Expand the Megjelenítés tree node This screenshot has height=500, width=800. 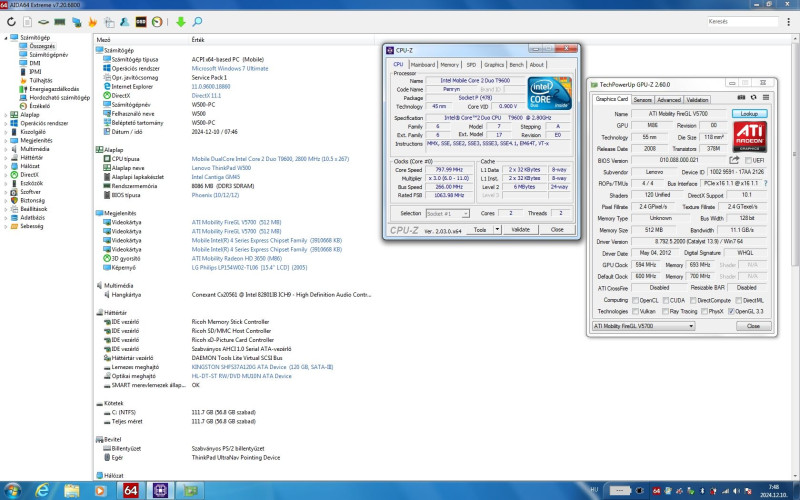[6, 140]
